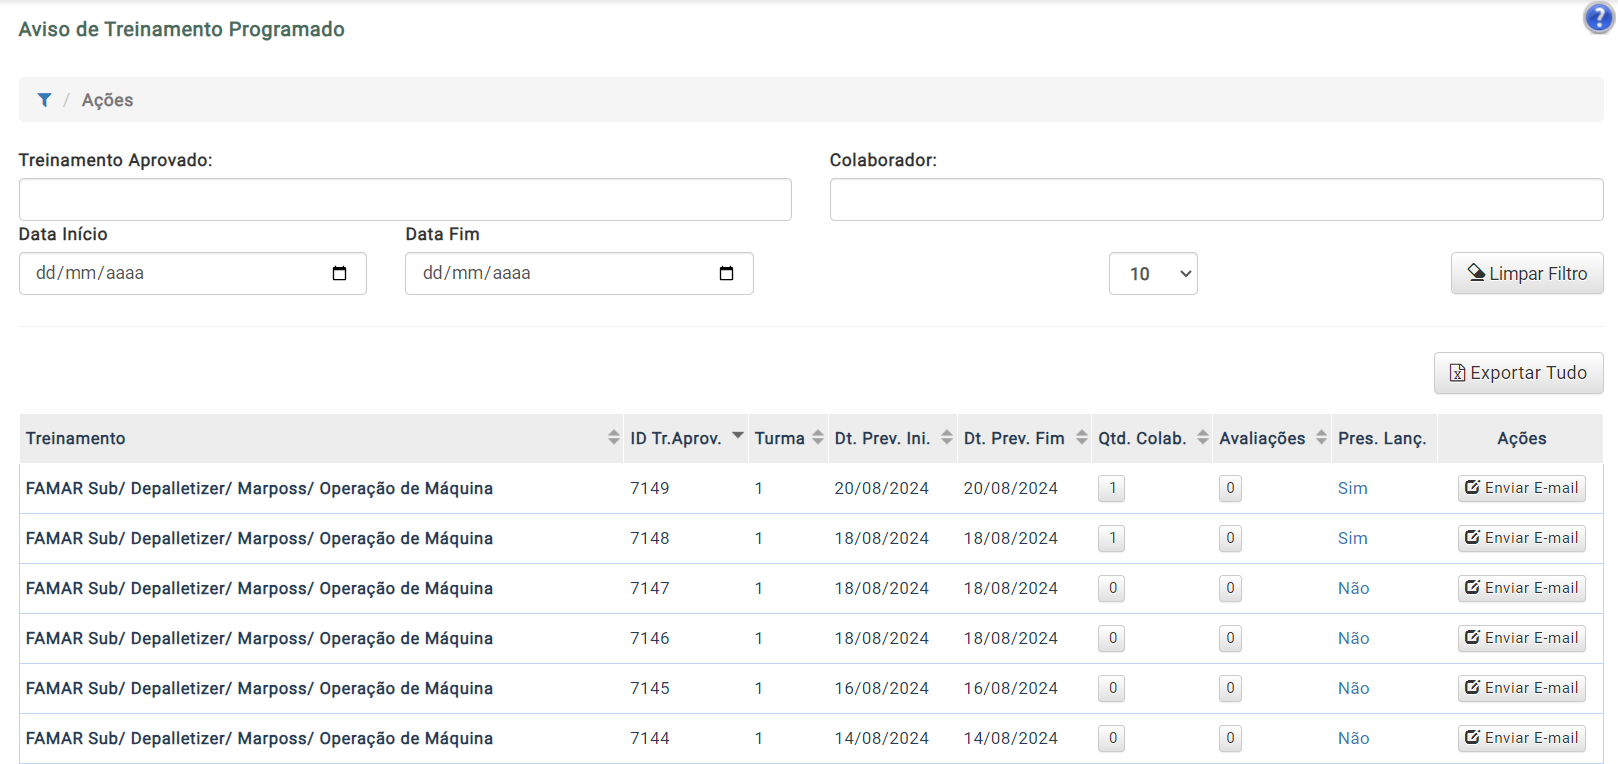Click Avaliações badge 0 for ID 7144
The image size is (1618, 764).
tap(1230, 738)
